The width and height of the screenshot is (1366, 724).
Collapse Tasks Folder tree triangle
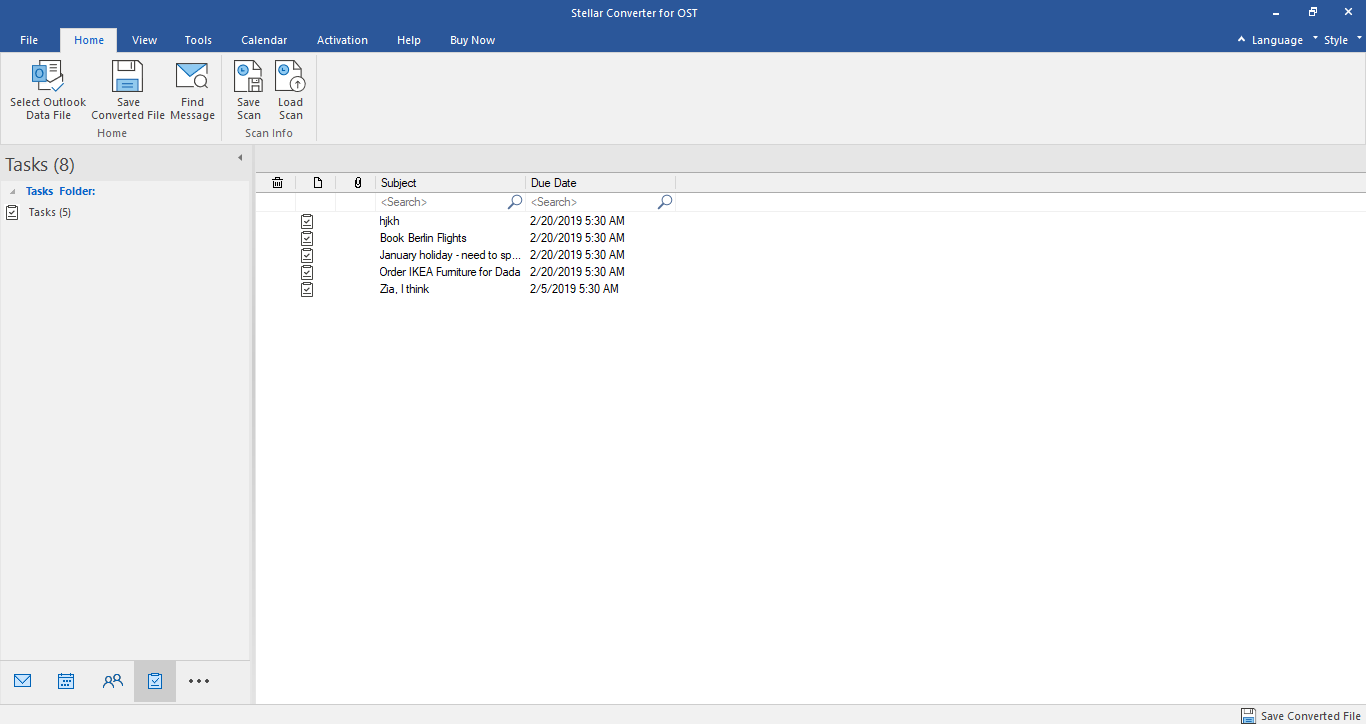[x=13, y=191]
